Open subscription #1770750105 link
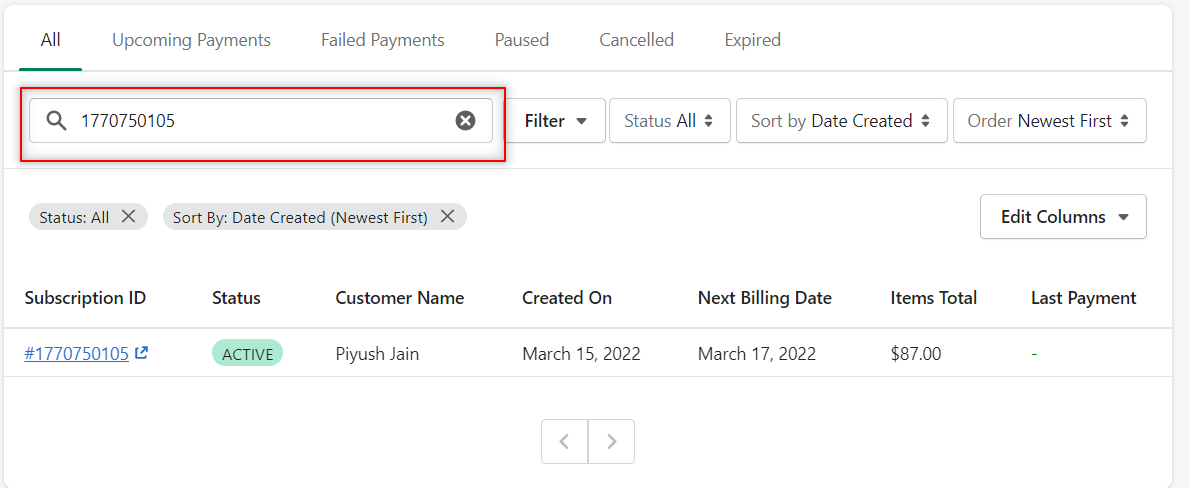 [77, 354]
